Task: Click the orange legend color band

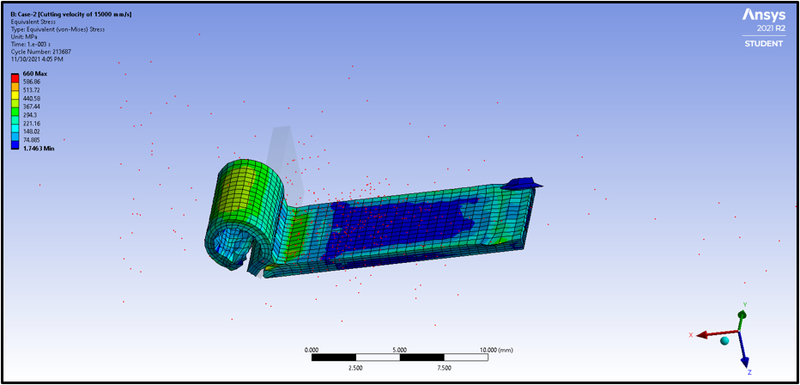Action: [x=16, y=86]
